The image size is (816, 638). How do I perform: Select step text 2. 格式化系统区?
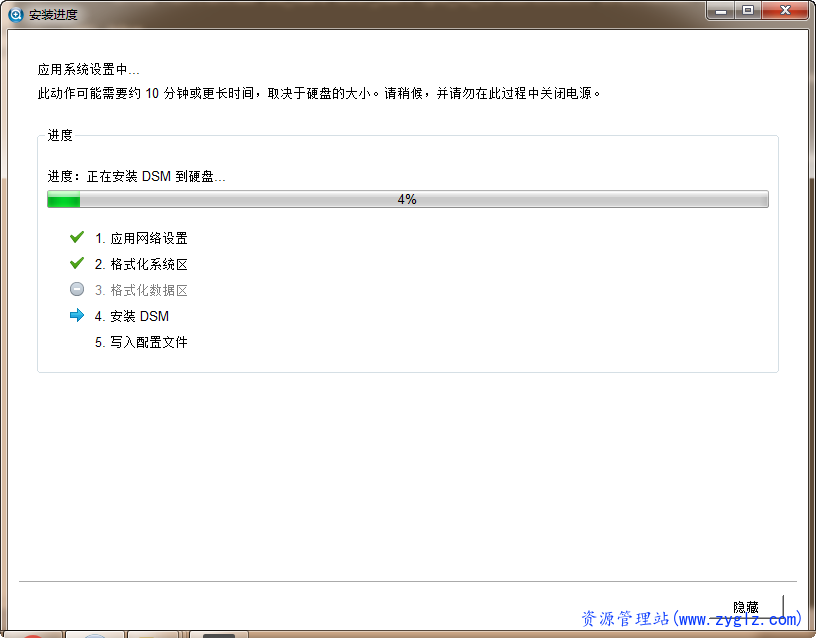click(141, 264)
